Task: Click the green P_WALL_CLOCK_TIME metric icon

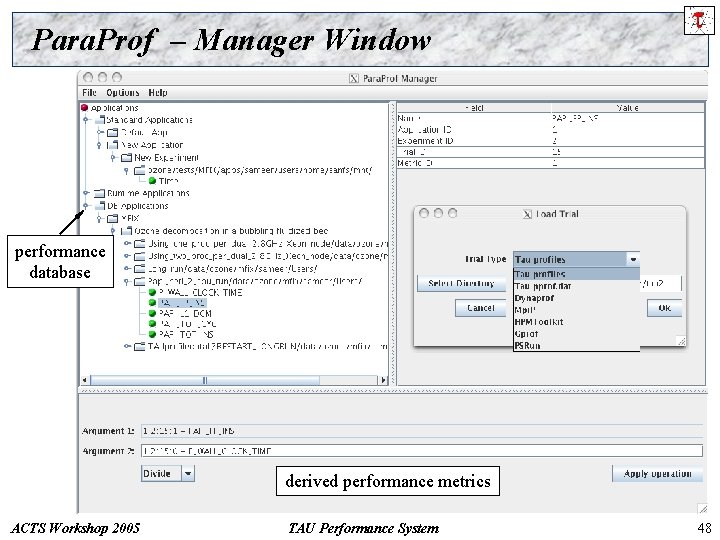Action: (x=152, y=292)
